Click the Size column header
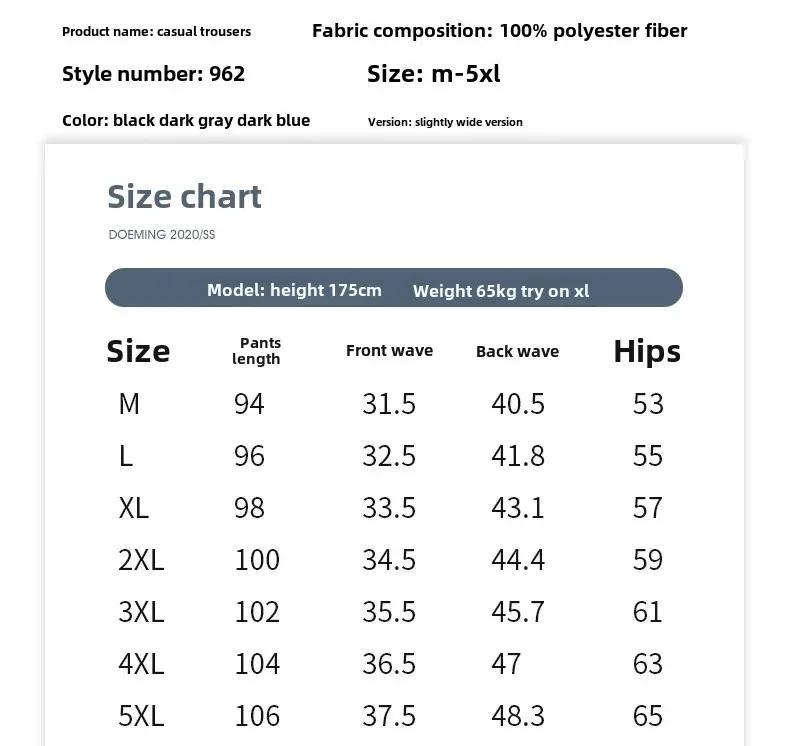 138,351
